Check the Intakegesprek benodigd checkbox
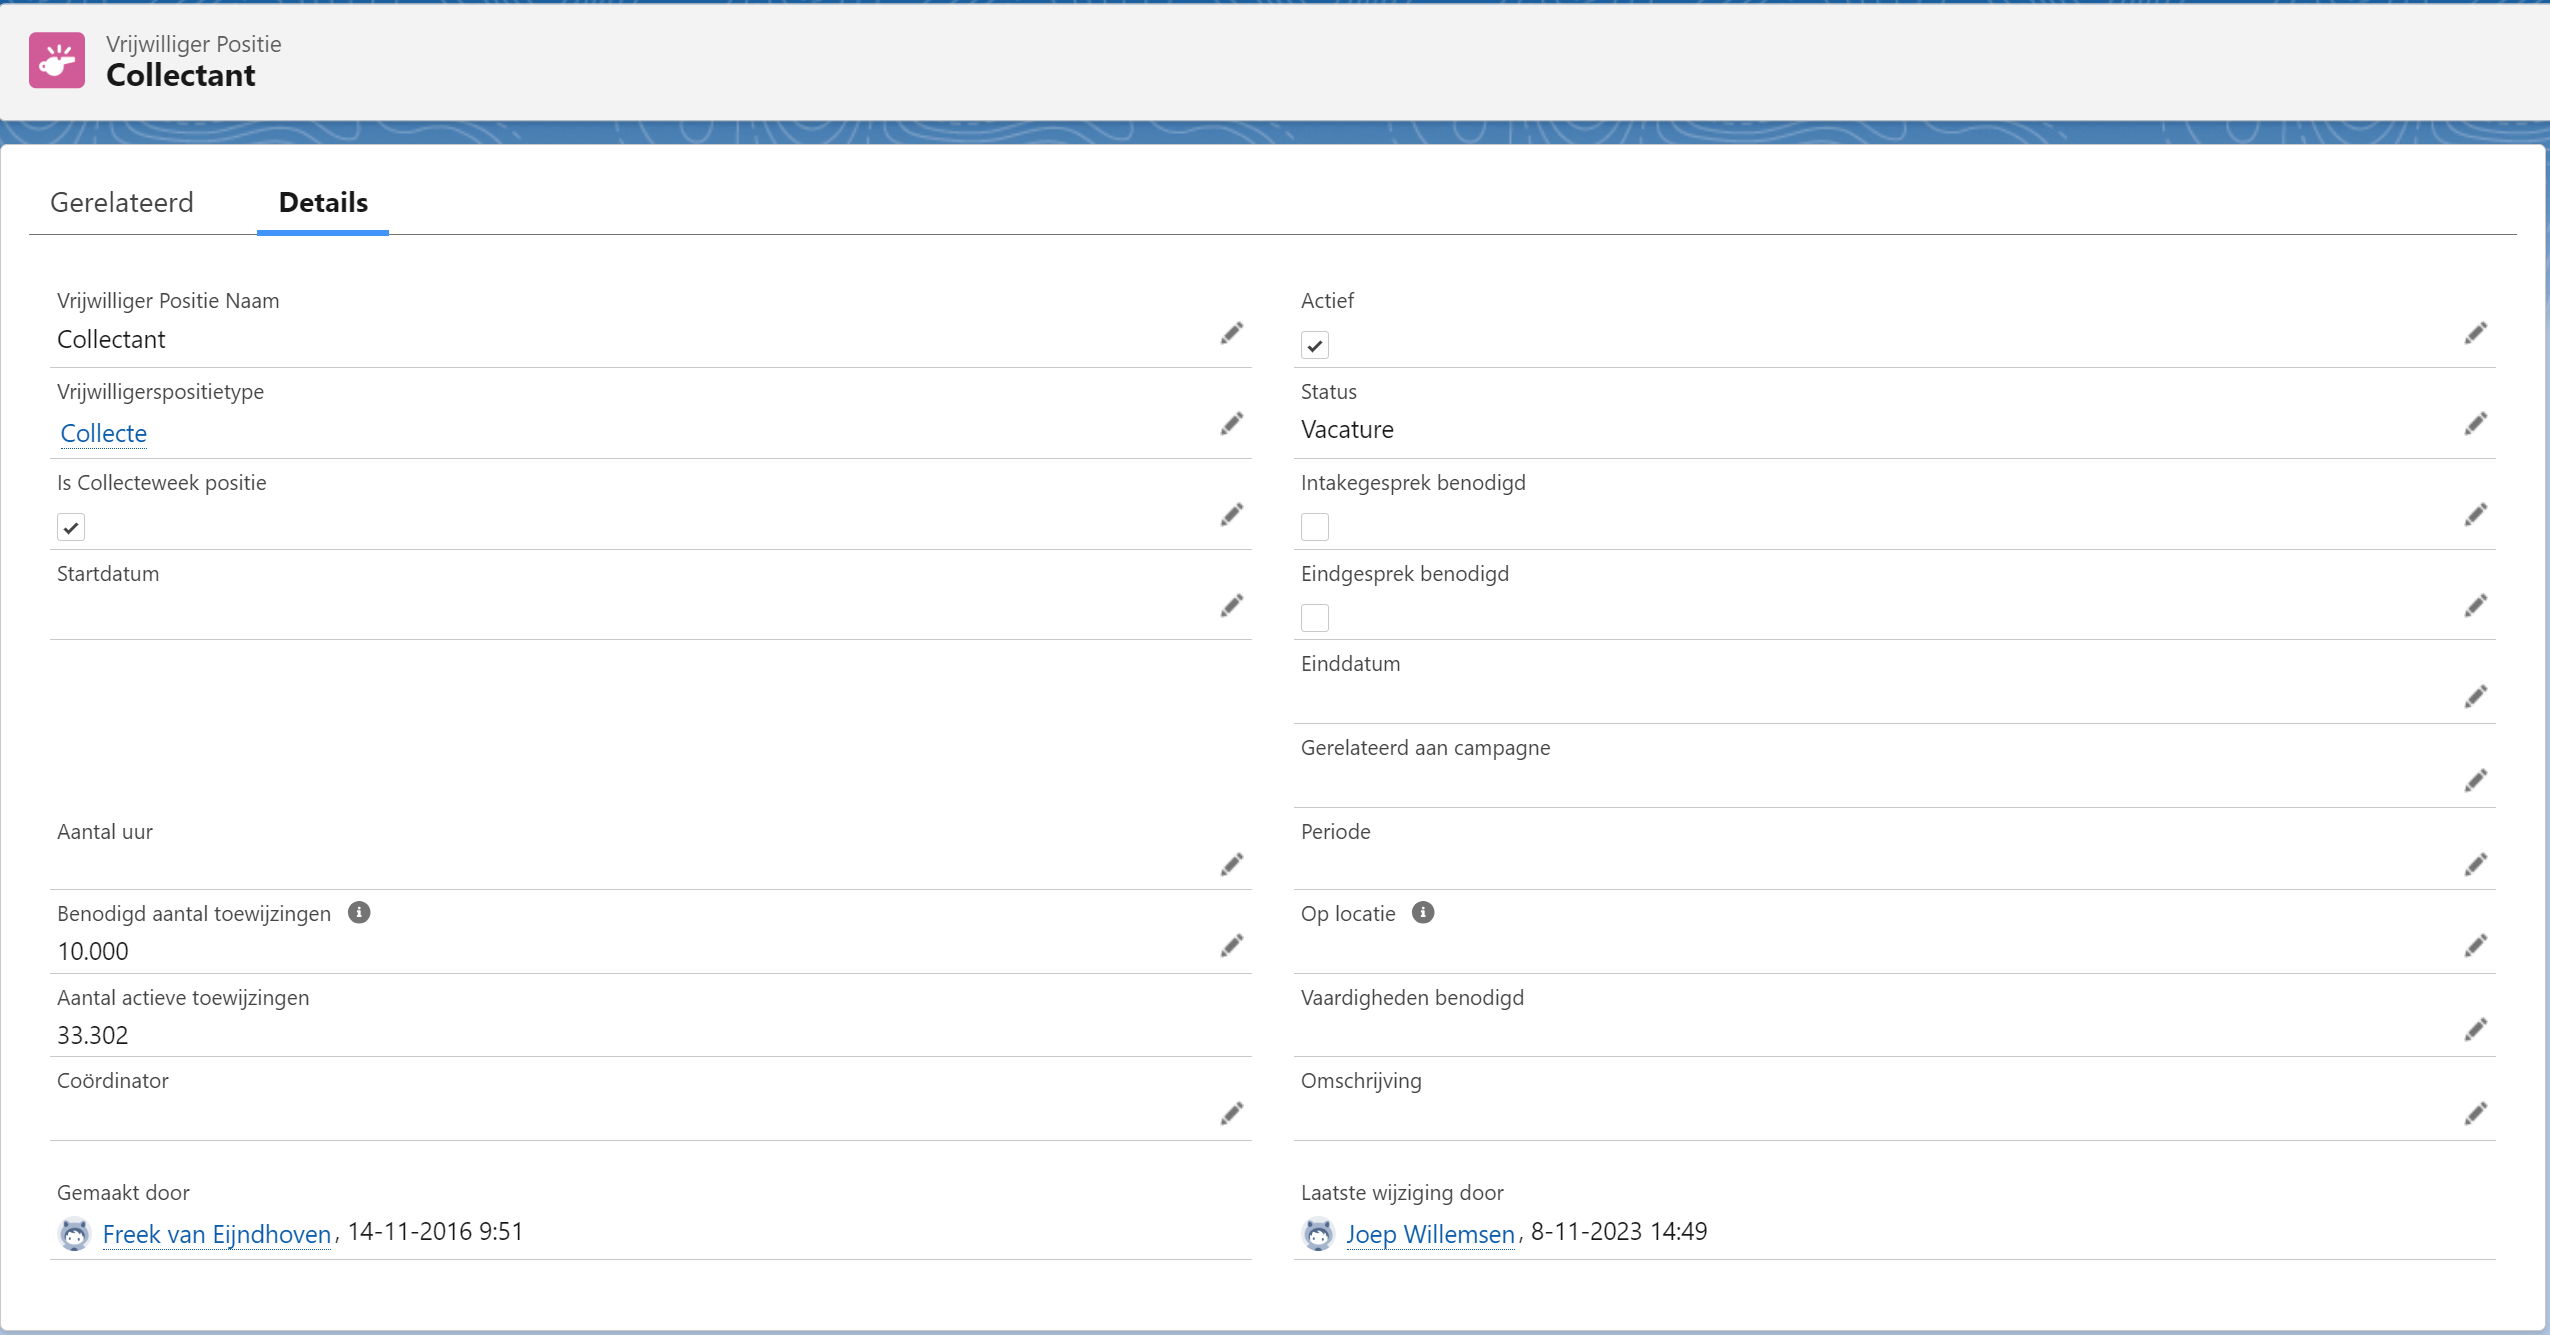2550x1335 pixels. (x=1314, y=527)
